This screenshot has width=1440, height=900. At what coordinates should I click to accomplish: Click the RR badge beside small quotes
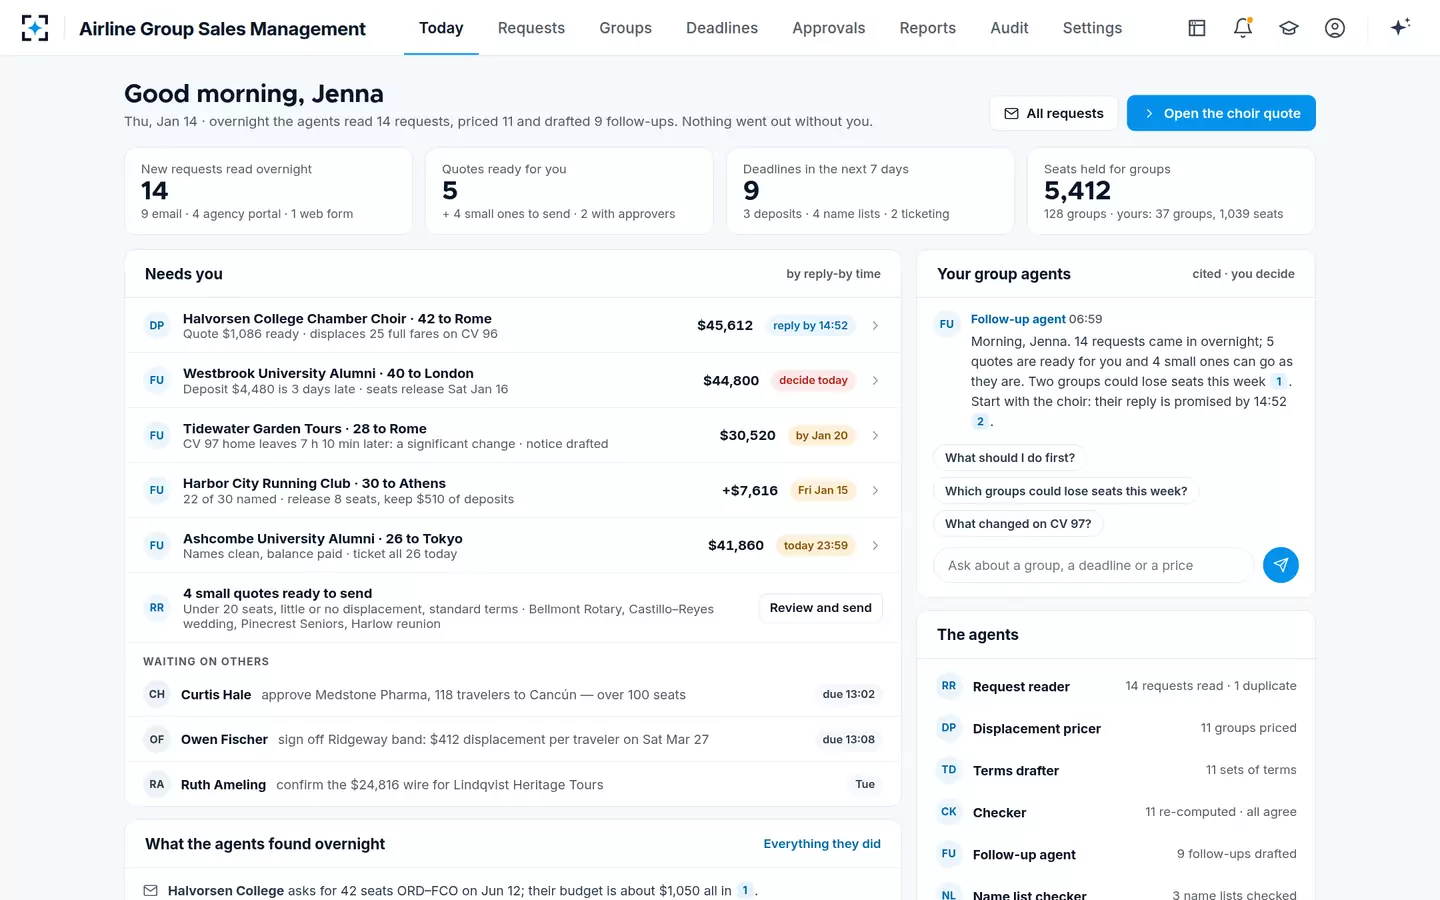157,607
